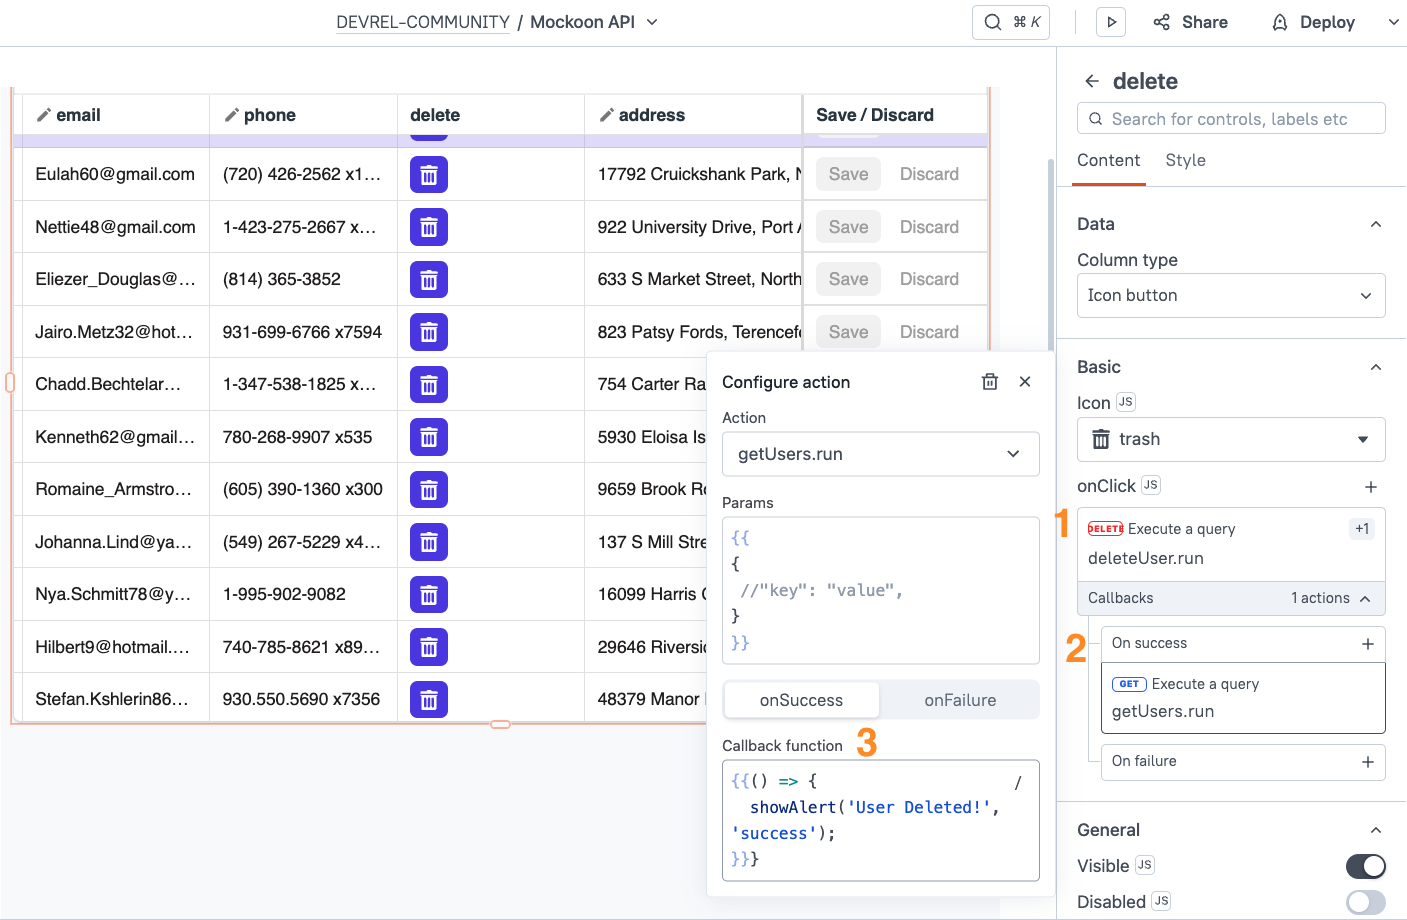Add a new onClick action

tap(1371, 486)
